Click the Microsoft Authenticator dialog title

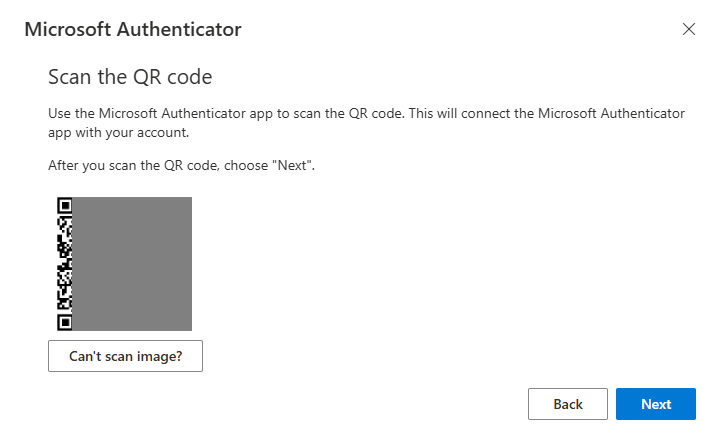(132, 29)
